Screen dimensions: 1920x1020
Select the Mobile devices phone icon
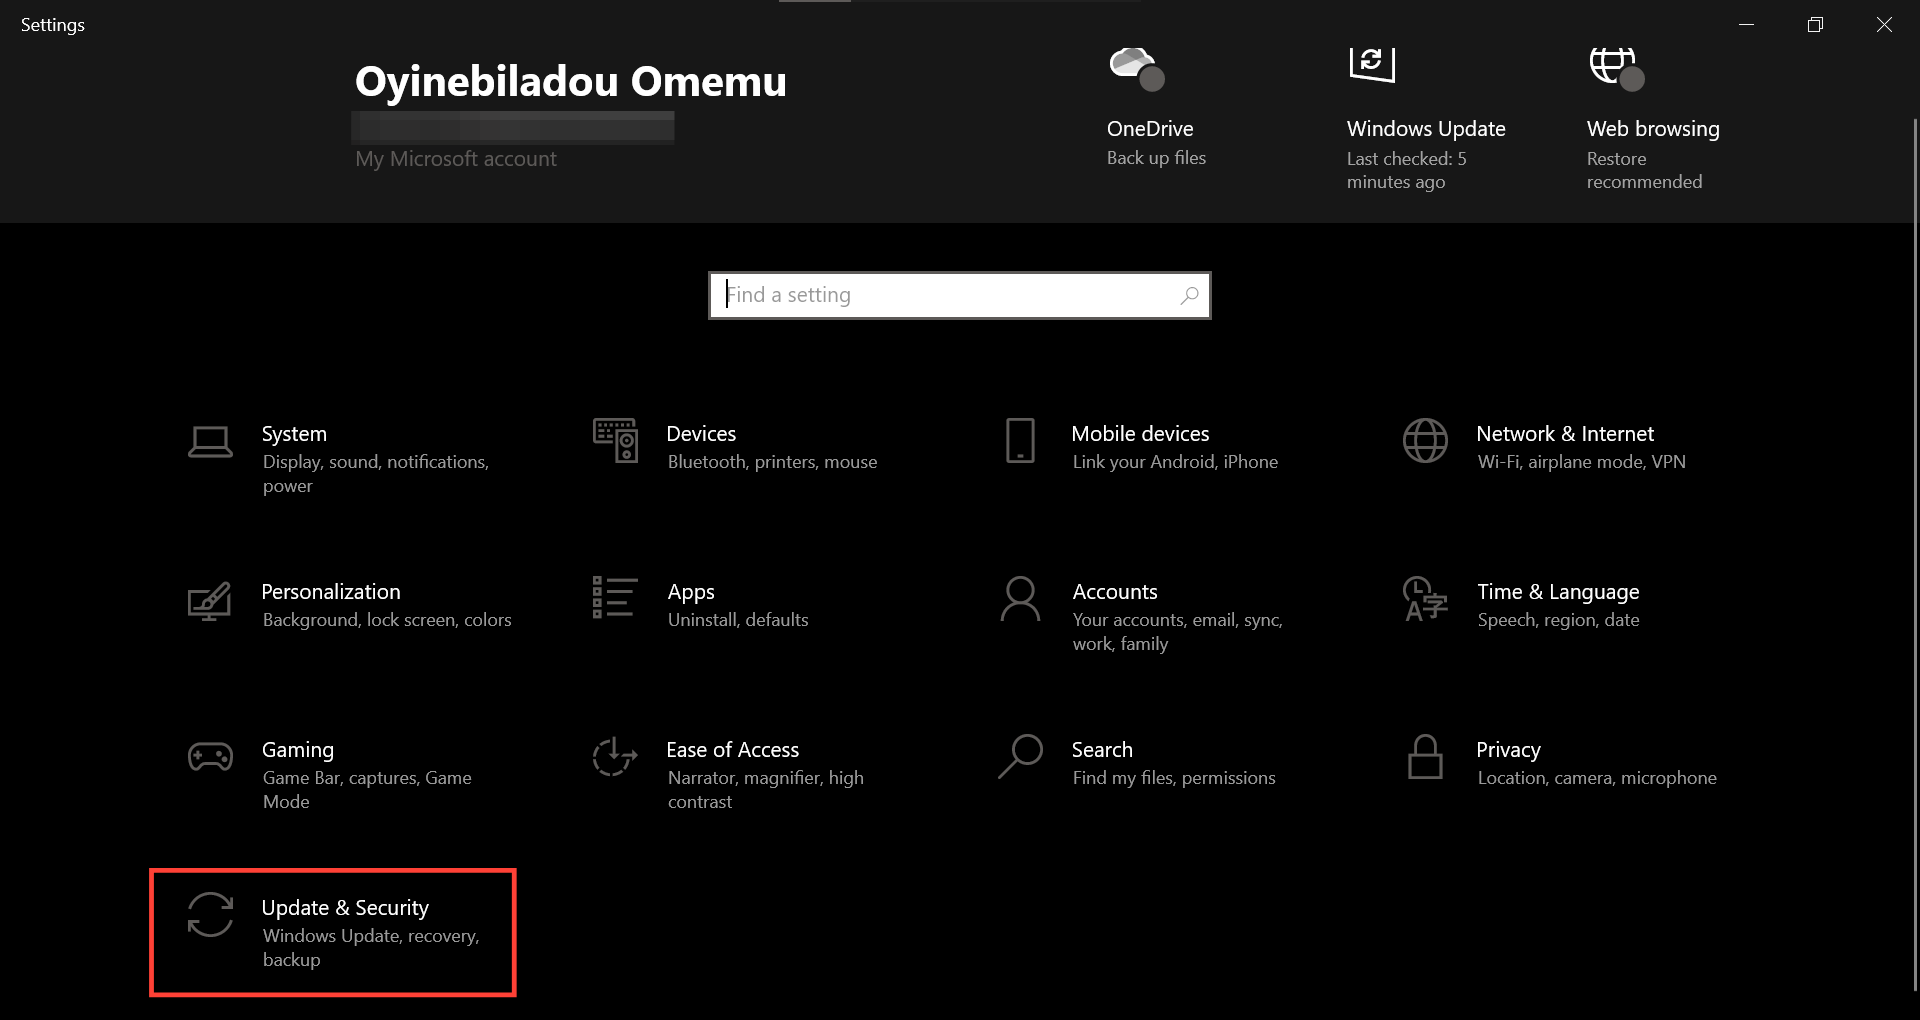click(1020, 440)
